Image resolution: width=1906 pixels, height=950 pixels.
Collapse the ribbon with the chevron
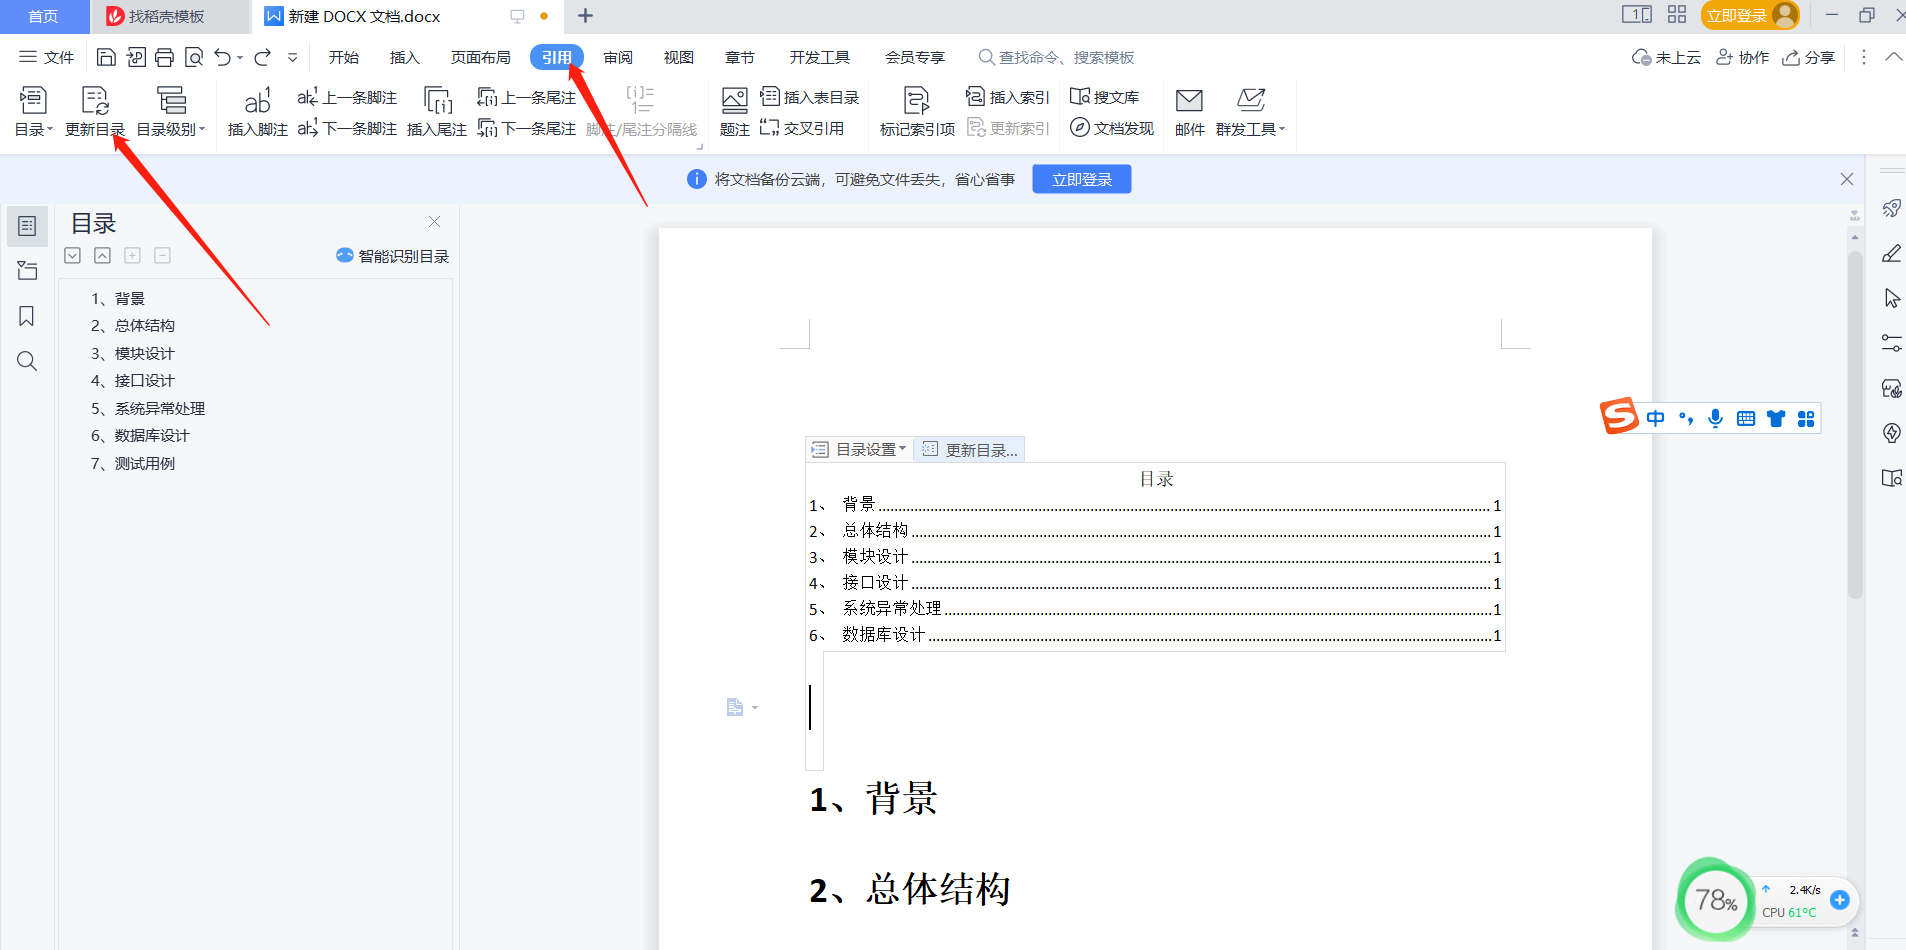[x=1893, y=57]
